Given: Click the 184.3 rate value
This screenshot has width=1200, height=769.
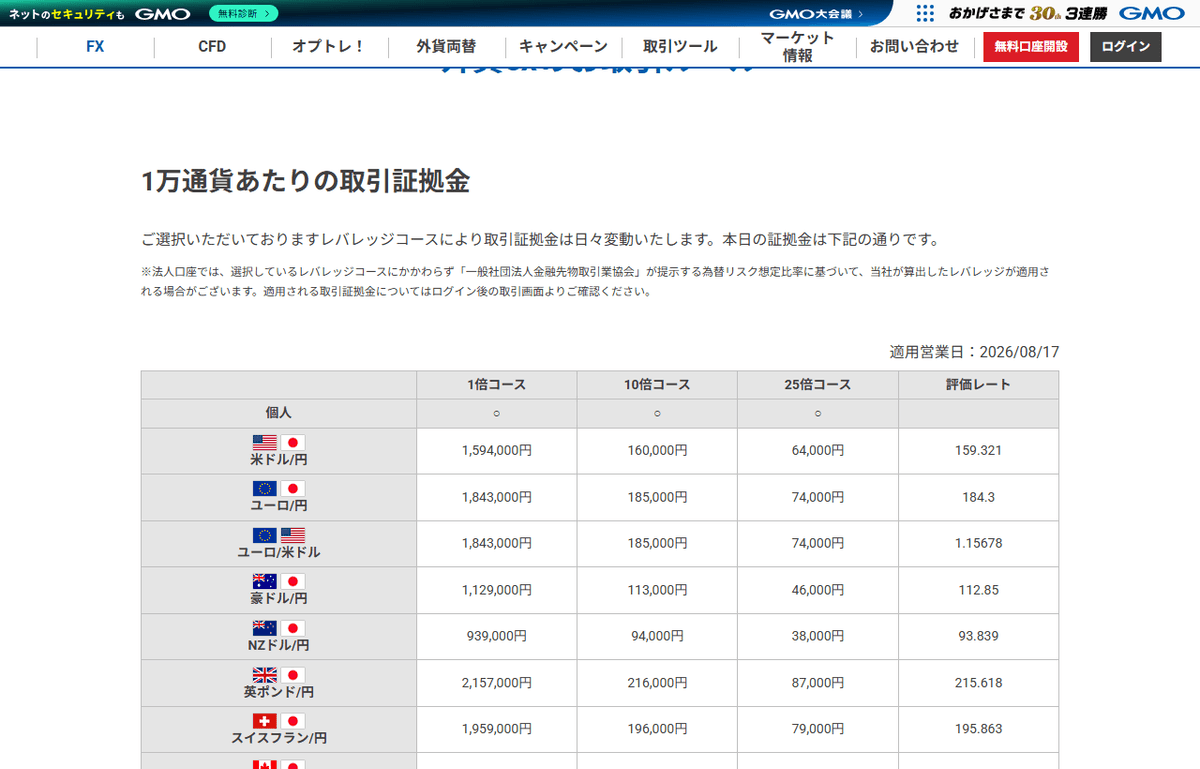Looking at the screenshot, I should [x=978, y=497].
